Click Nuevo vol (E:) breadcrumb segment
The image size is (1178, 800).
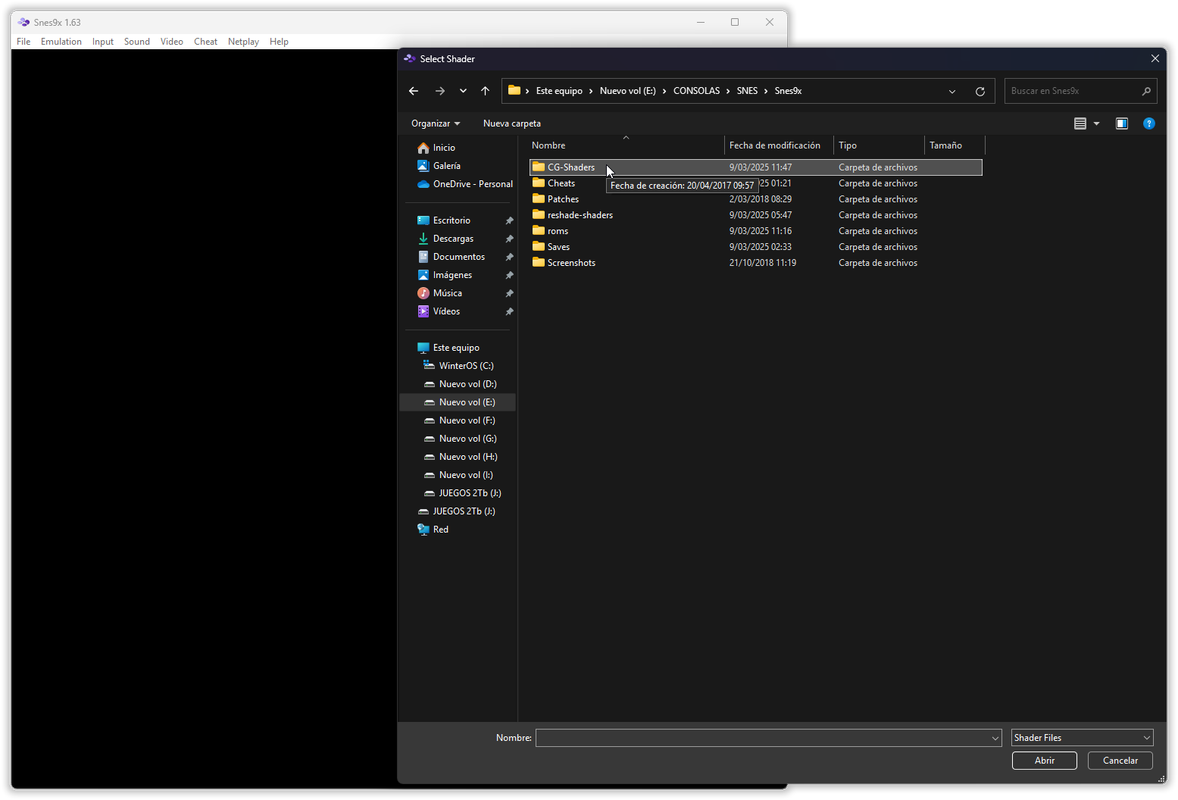click(x=627, y=91)
